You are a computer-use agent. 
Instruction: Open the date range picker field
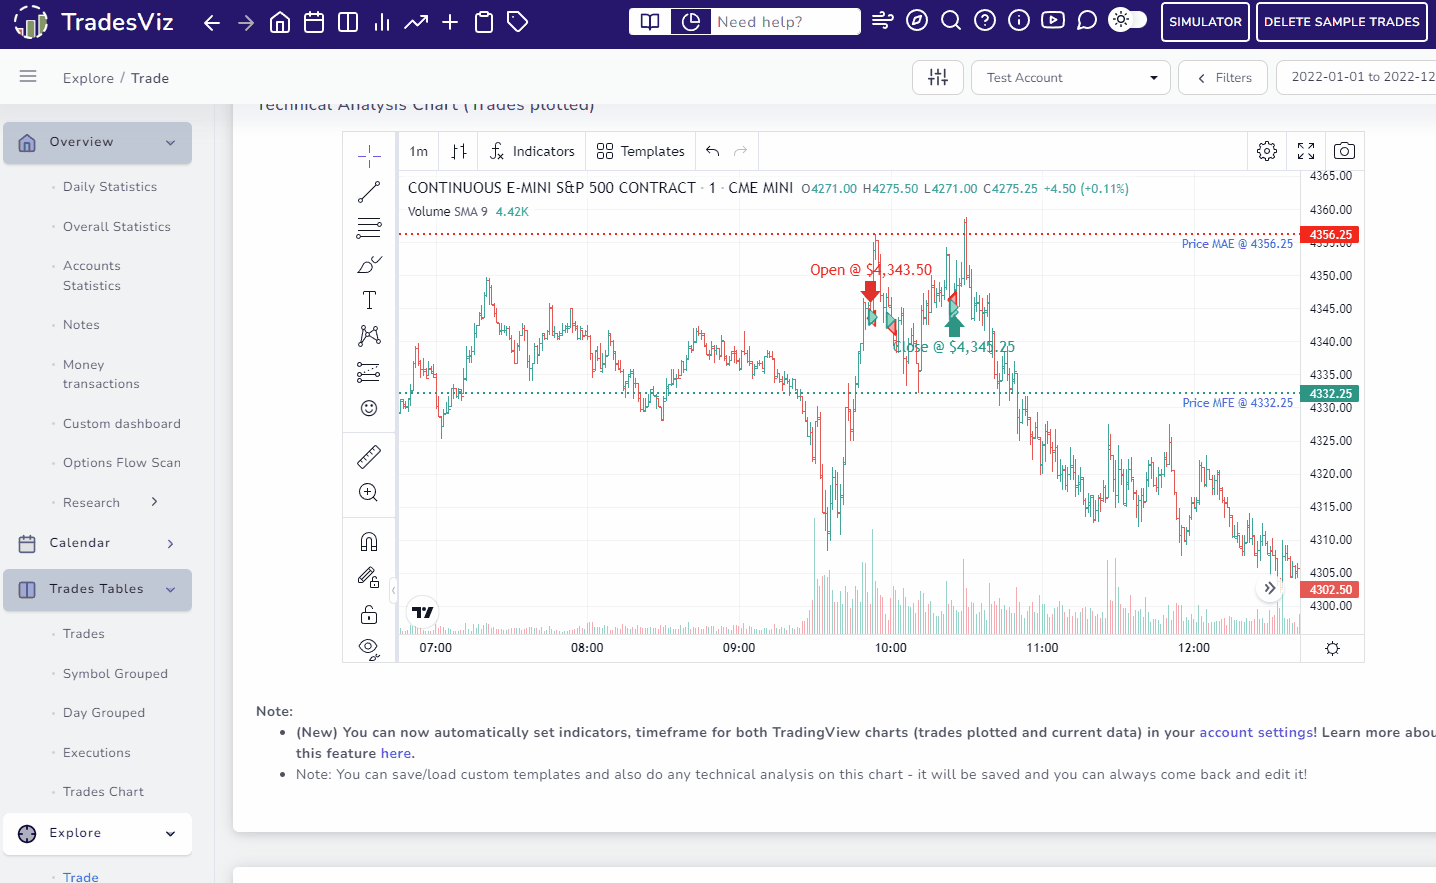click(1356, 77)
